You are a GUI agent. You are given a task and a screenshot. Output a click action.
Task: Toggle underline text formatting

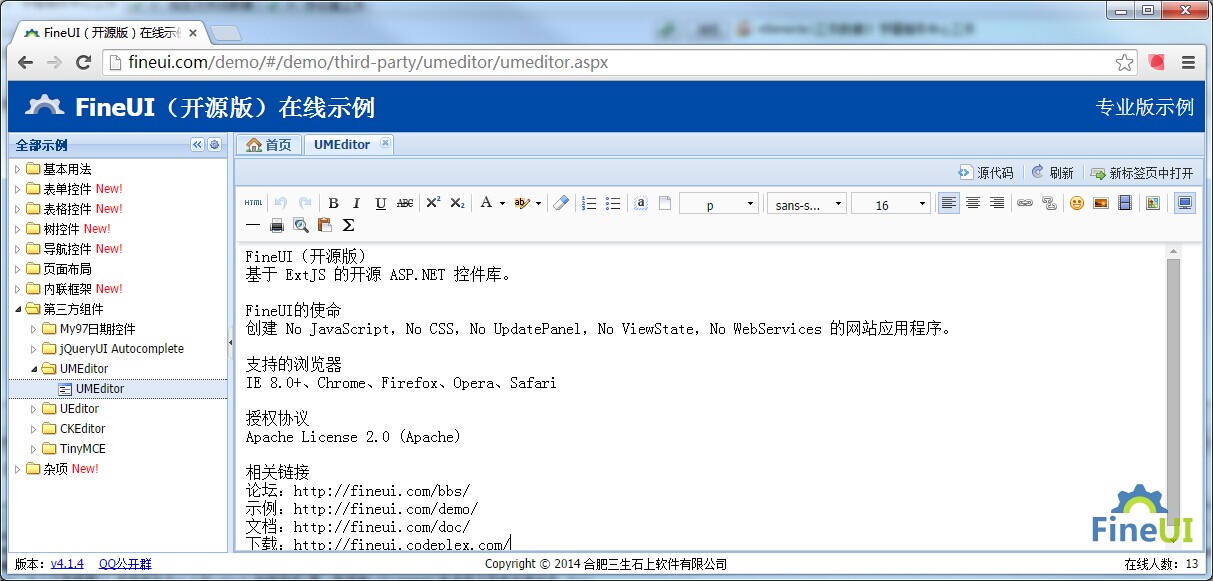coord(380,203)
